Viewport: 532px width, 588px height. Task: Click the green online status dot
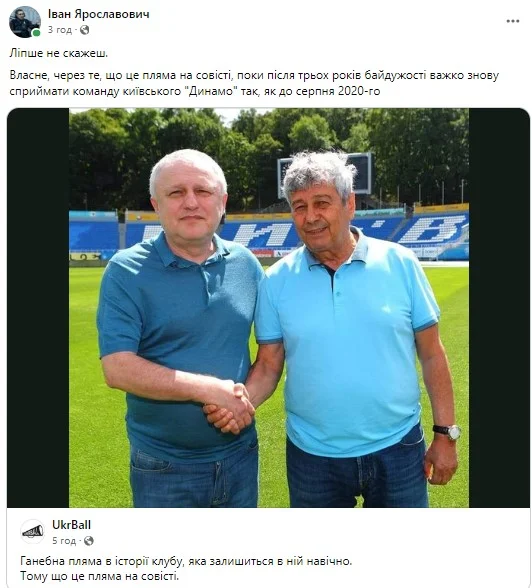tap(36, 33)
